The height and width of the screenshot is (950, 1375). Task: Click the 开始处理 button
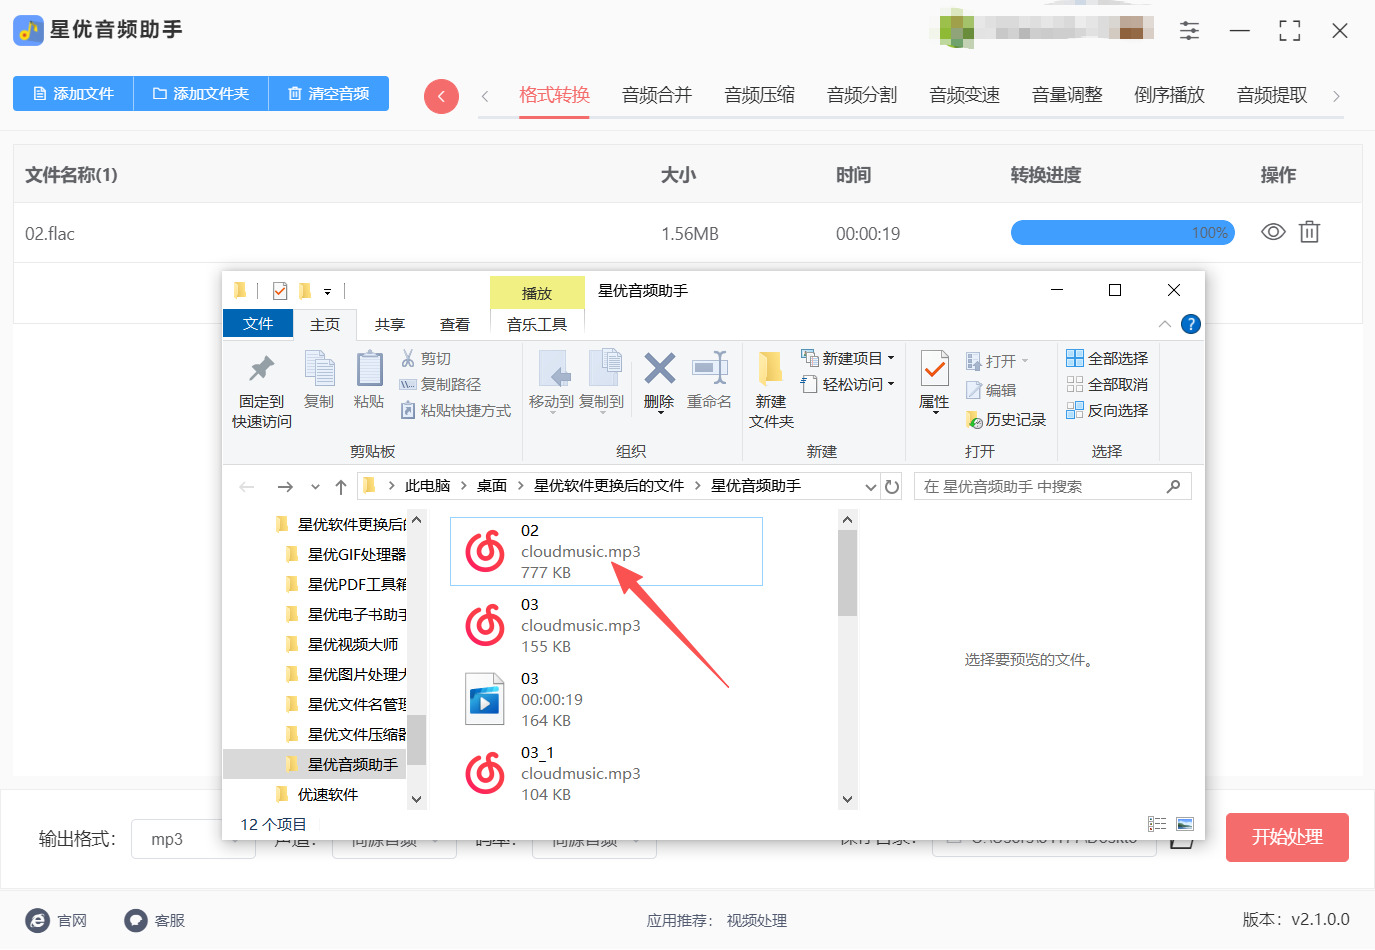click(1287, 837)
